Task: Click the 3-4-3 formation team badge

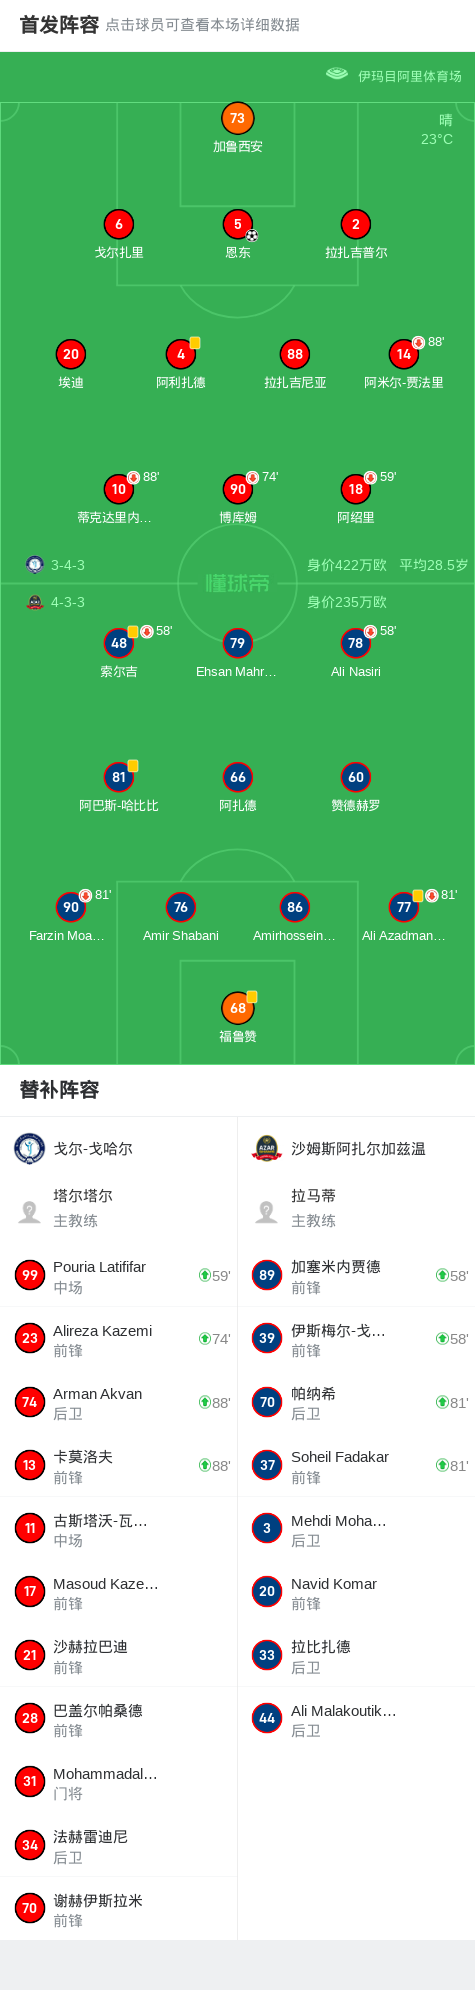Action: pos(35,565)
